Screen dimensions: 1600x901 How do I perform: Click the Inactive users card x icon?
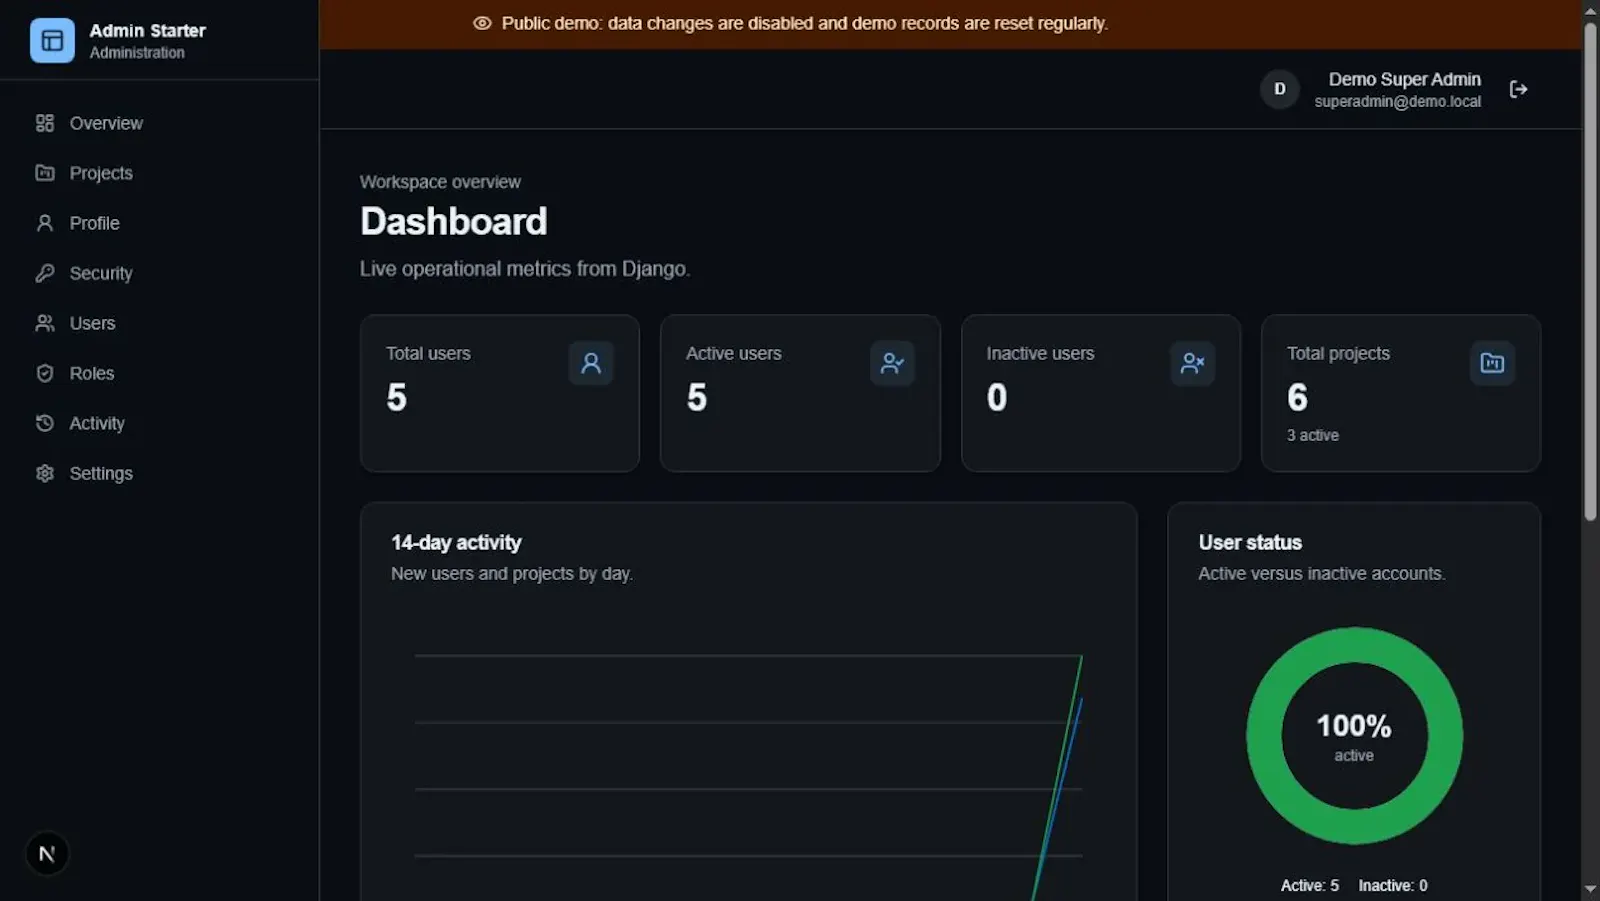coord(1192,363)
